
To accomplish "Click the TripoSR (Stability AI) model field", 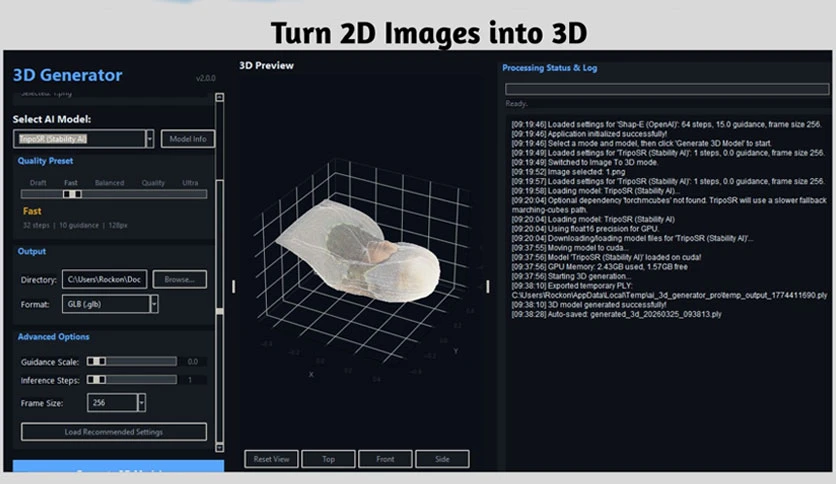I will [x=79, y=139].
